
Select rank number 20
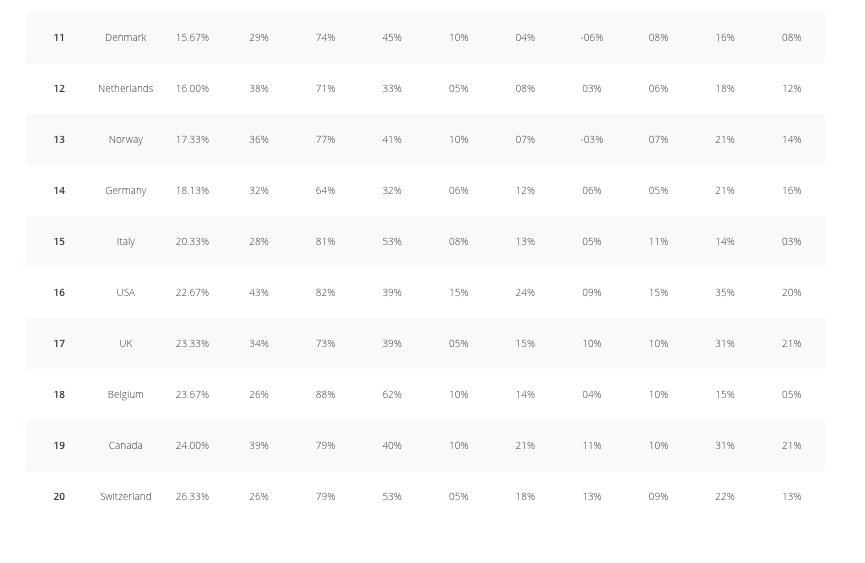pos(59,496)
